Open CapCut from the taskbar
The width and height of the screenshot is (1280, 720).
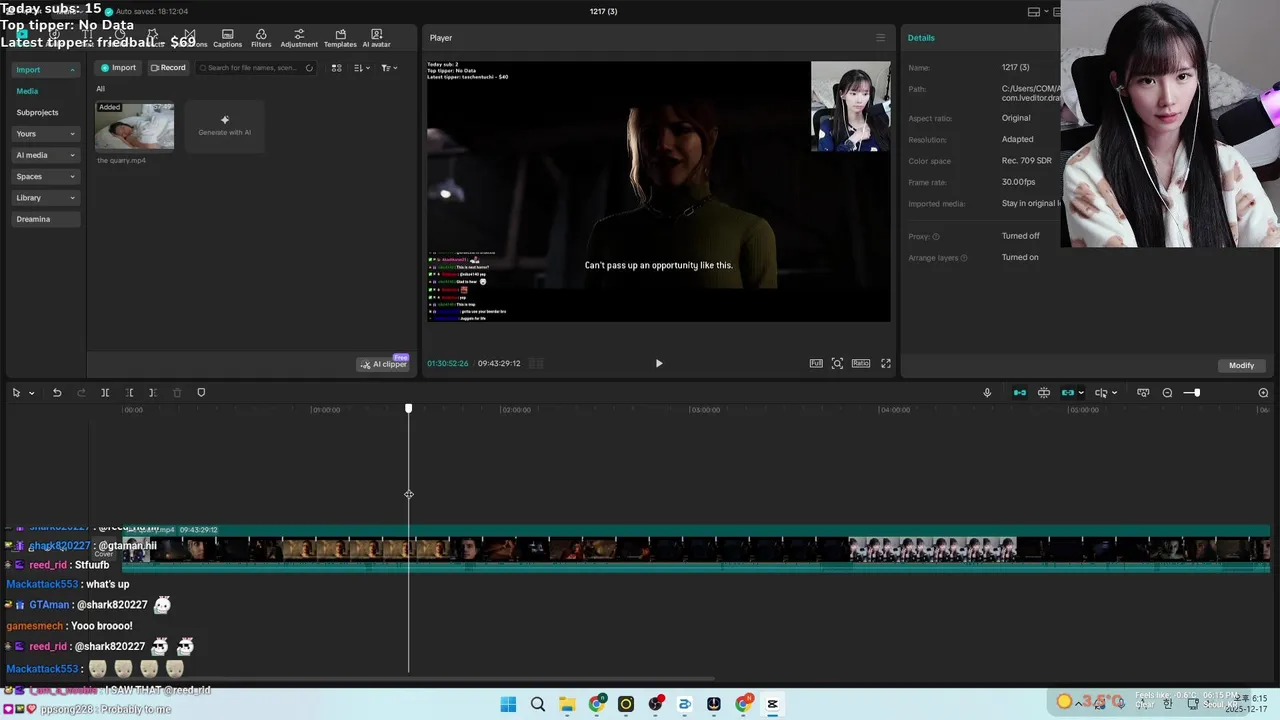[772, 704]
